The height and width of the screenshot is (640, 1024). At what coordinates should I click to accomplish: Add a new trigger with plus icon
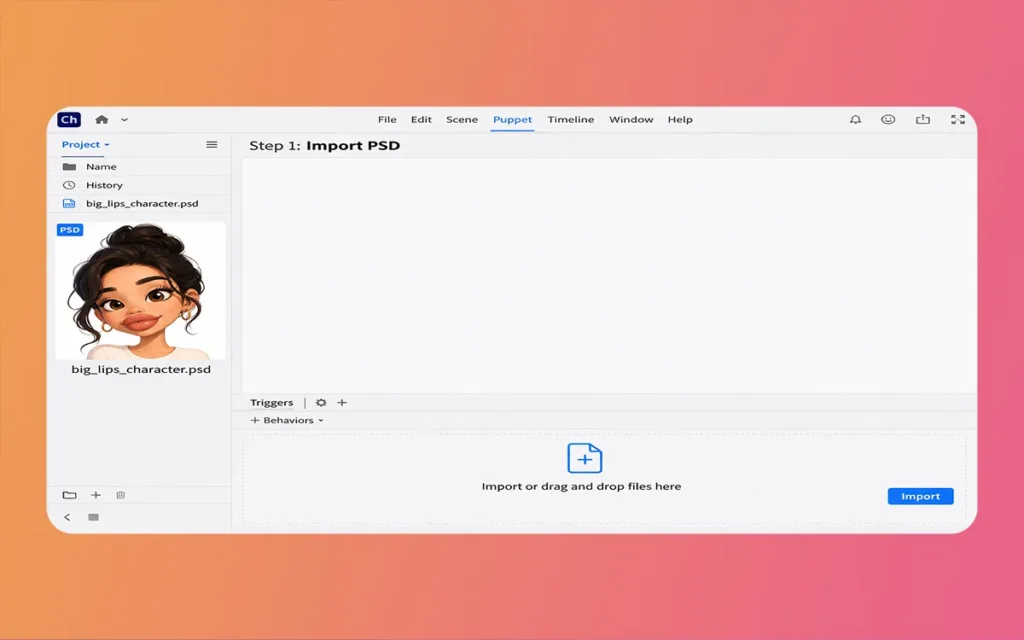342,403
